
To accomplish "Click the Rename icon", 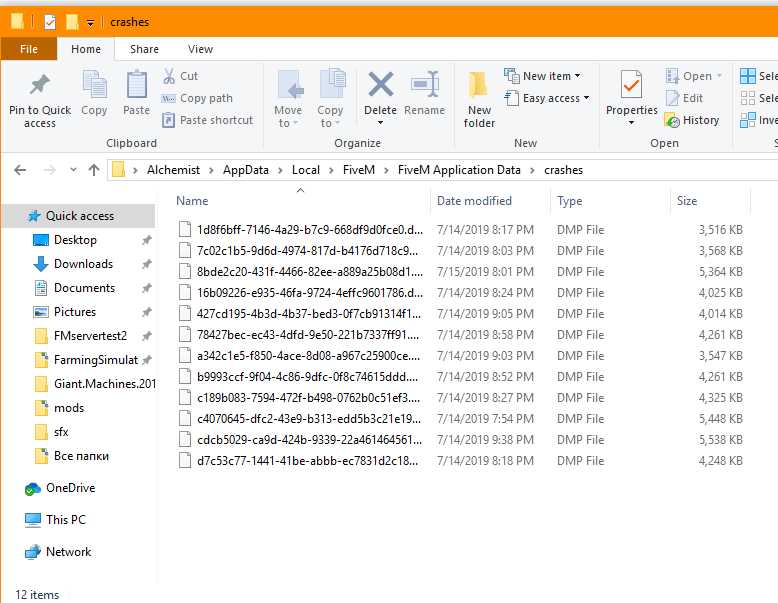I will [425, 84].
